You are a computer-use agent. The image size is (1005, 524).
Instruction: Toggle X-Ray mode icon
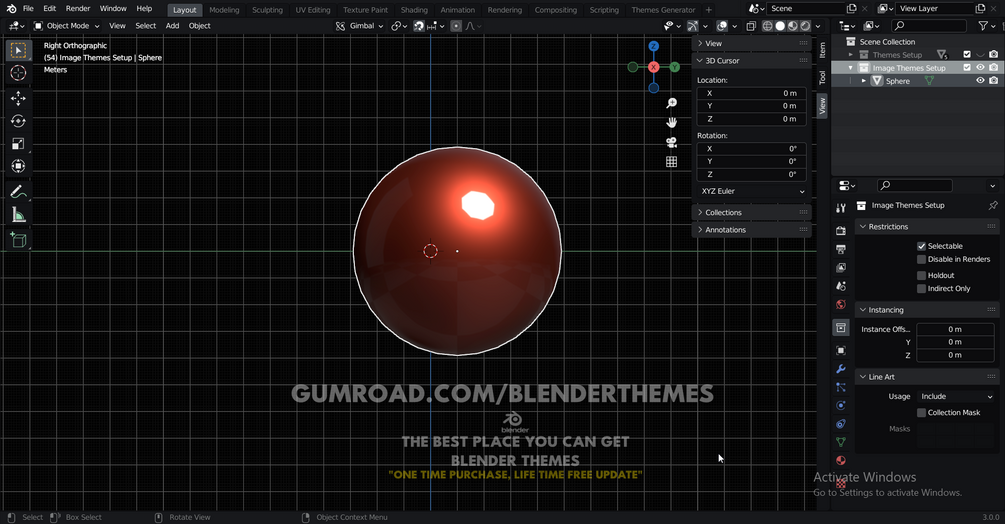(x=751, y=26)
